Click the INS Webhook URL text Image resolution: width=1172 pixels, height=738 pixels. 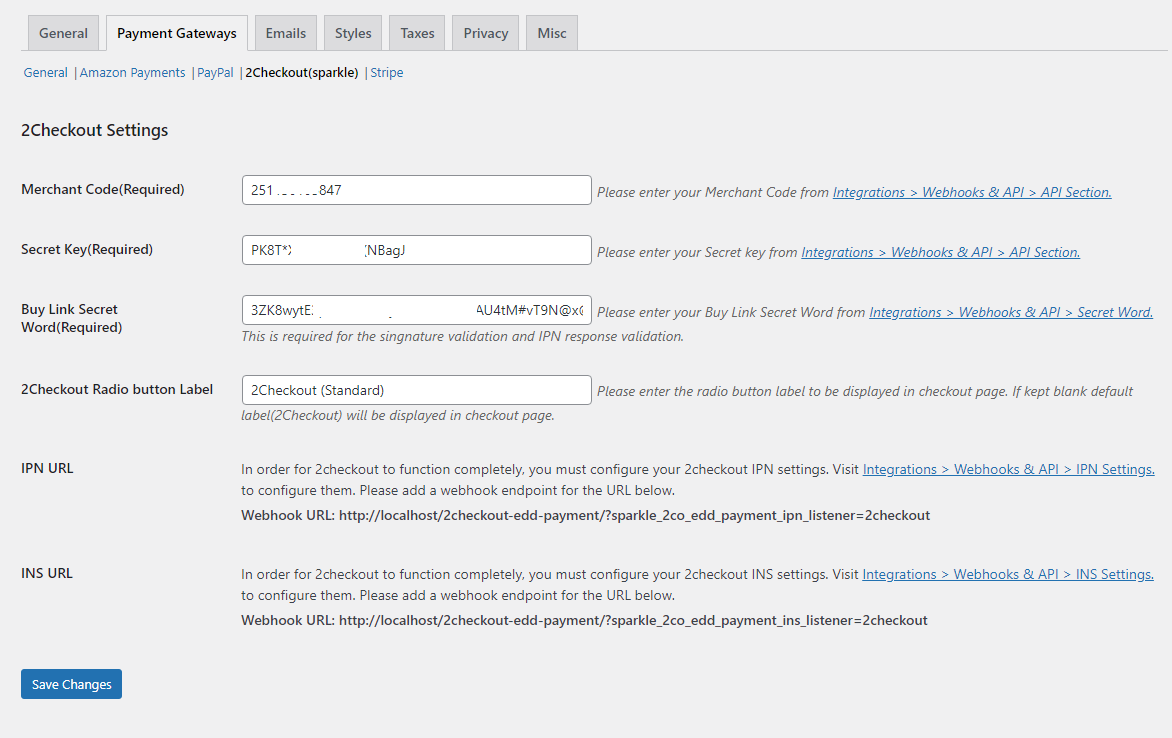(x=584, y=620)
